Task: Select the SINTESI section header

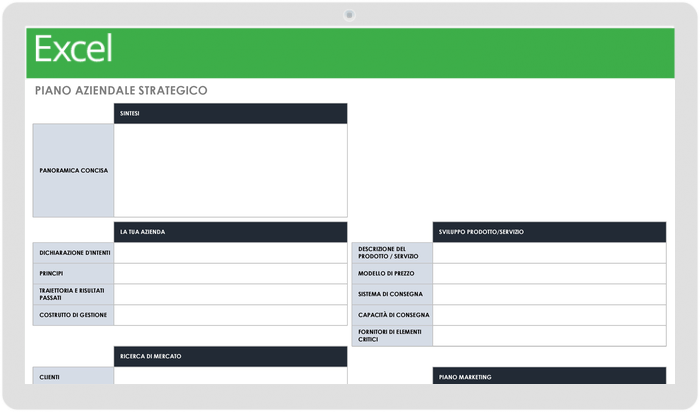Action: coord(230,113)
